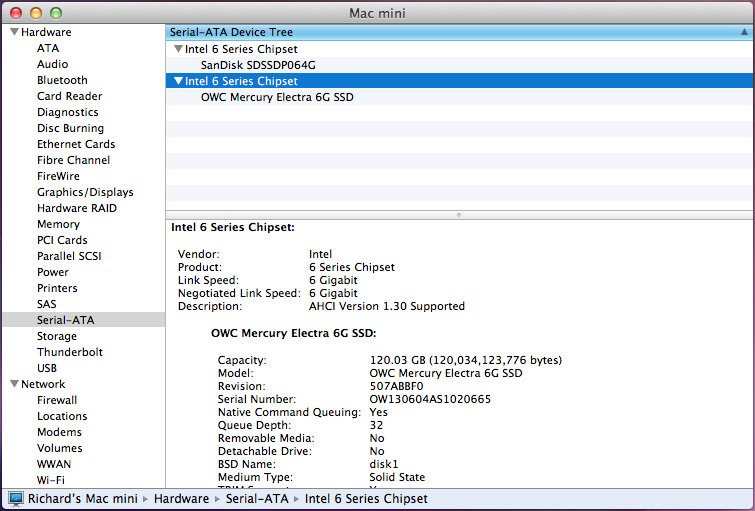Screen dimensions: 755x511
Task: Open the Power section
Action: [x=53, y=272]
